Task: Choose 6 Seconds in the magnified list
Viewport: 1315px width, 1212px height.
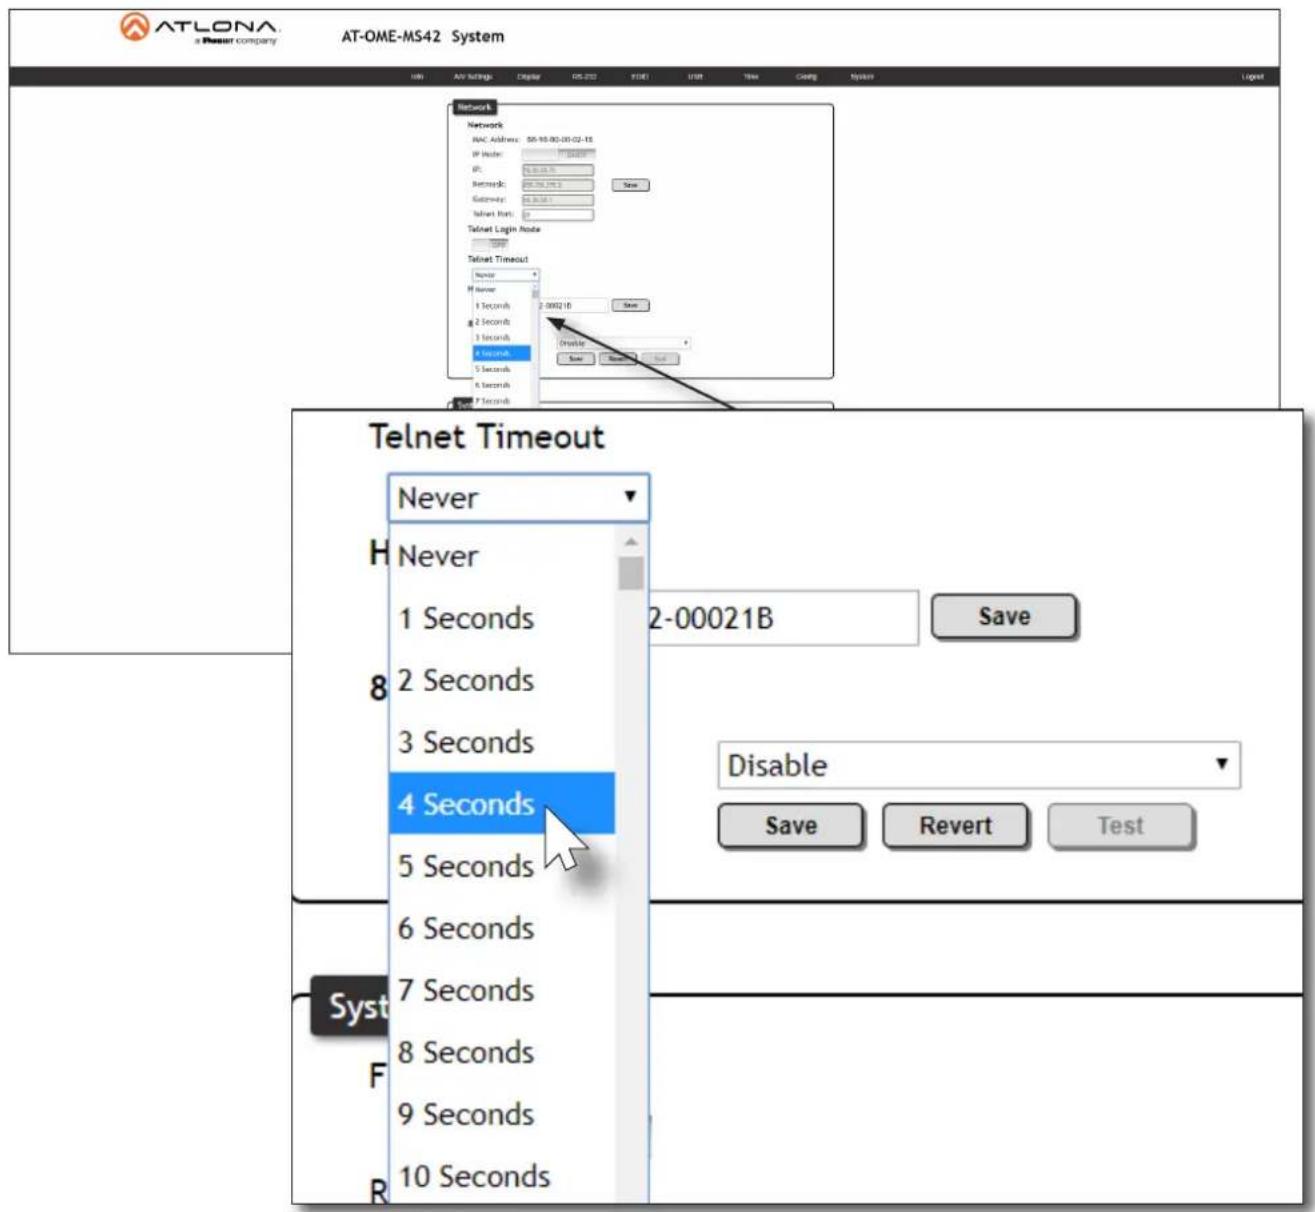Action: click(x=503, y=928)
